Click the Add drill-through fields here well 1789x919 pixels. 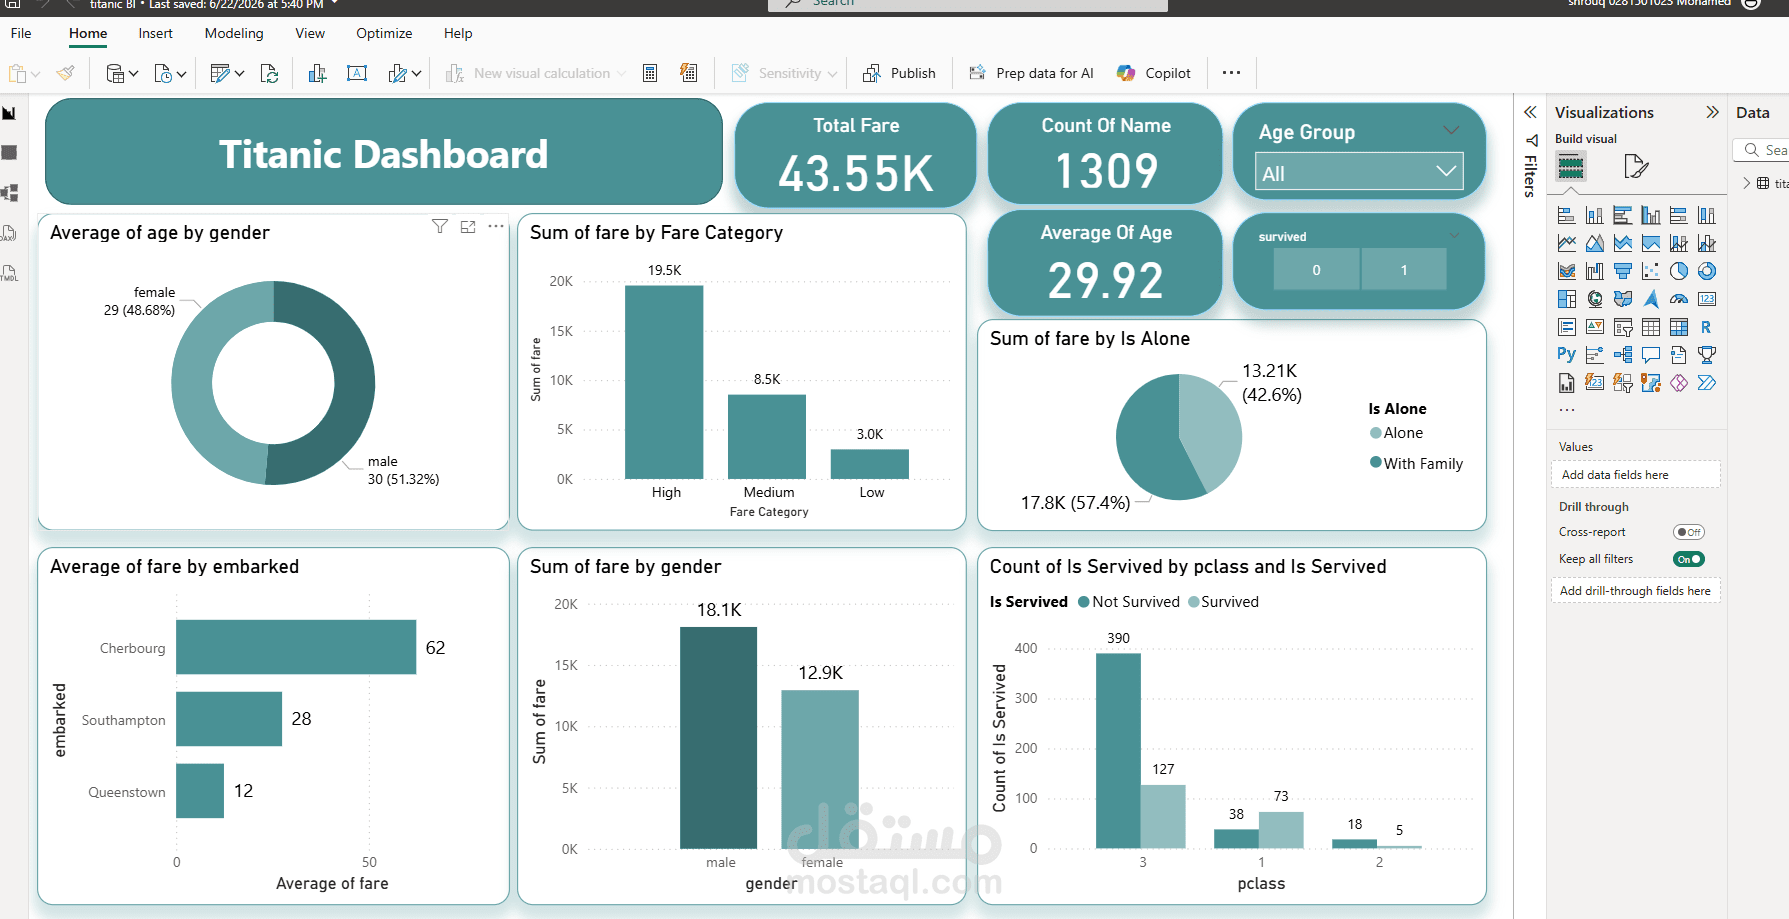tap(1636, 590)
